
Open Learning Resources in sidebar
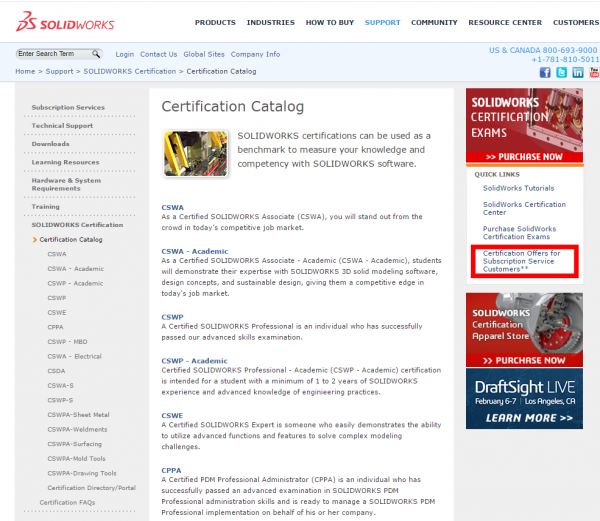[x=65, y=163]
